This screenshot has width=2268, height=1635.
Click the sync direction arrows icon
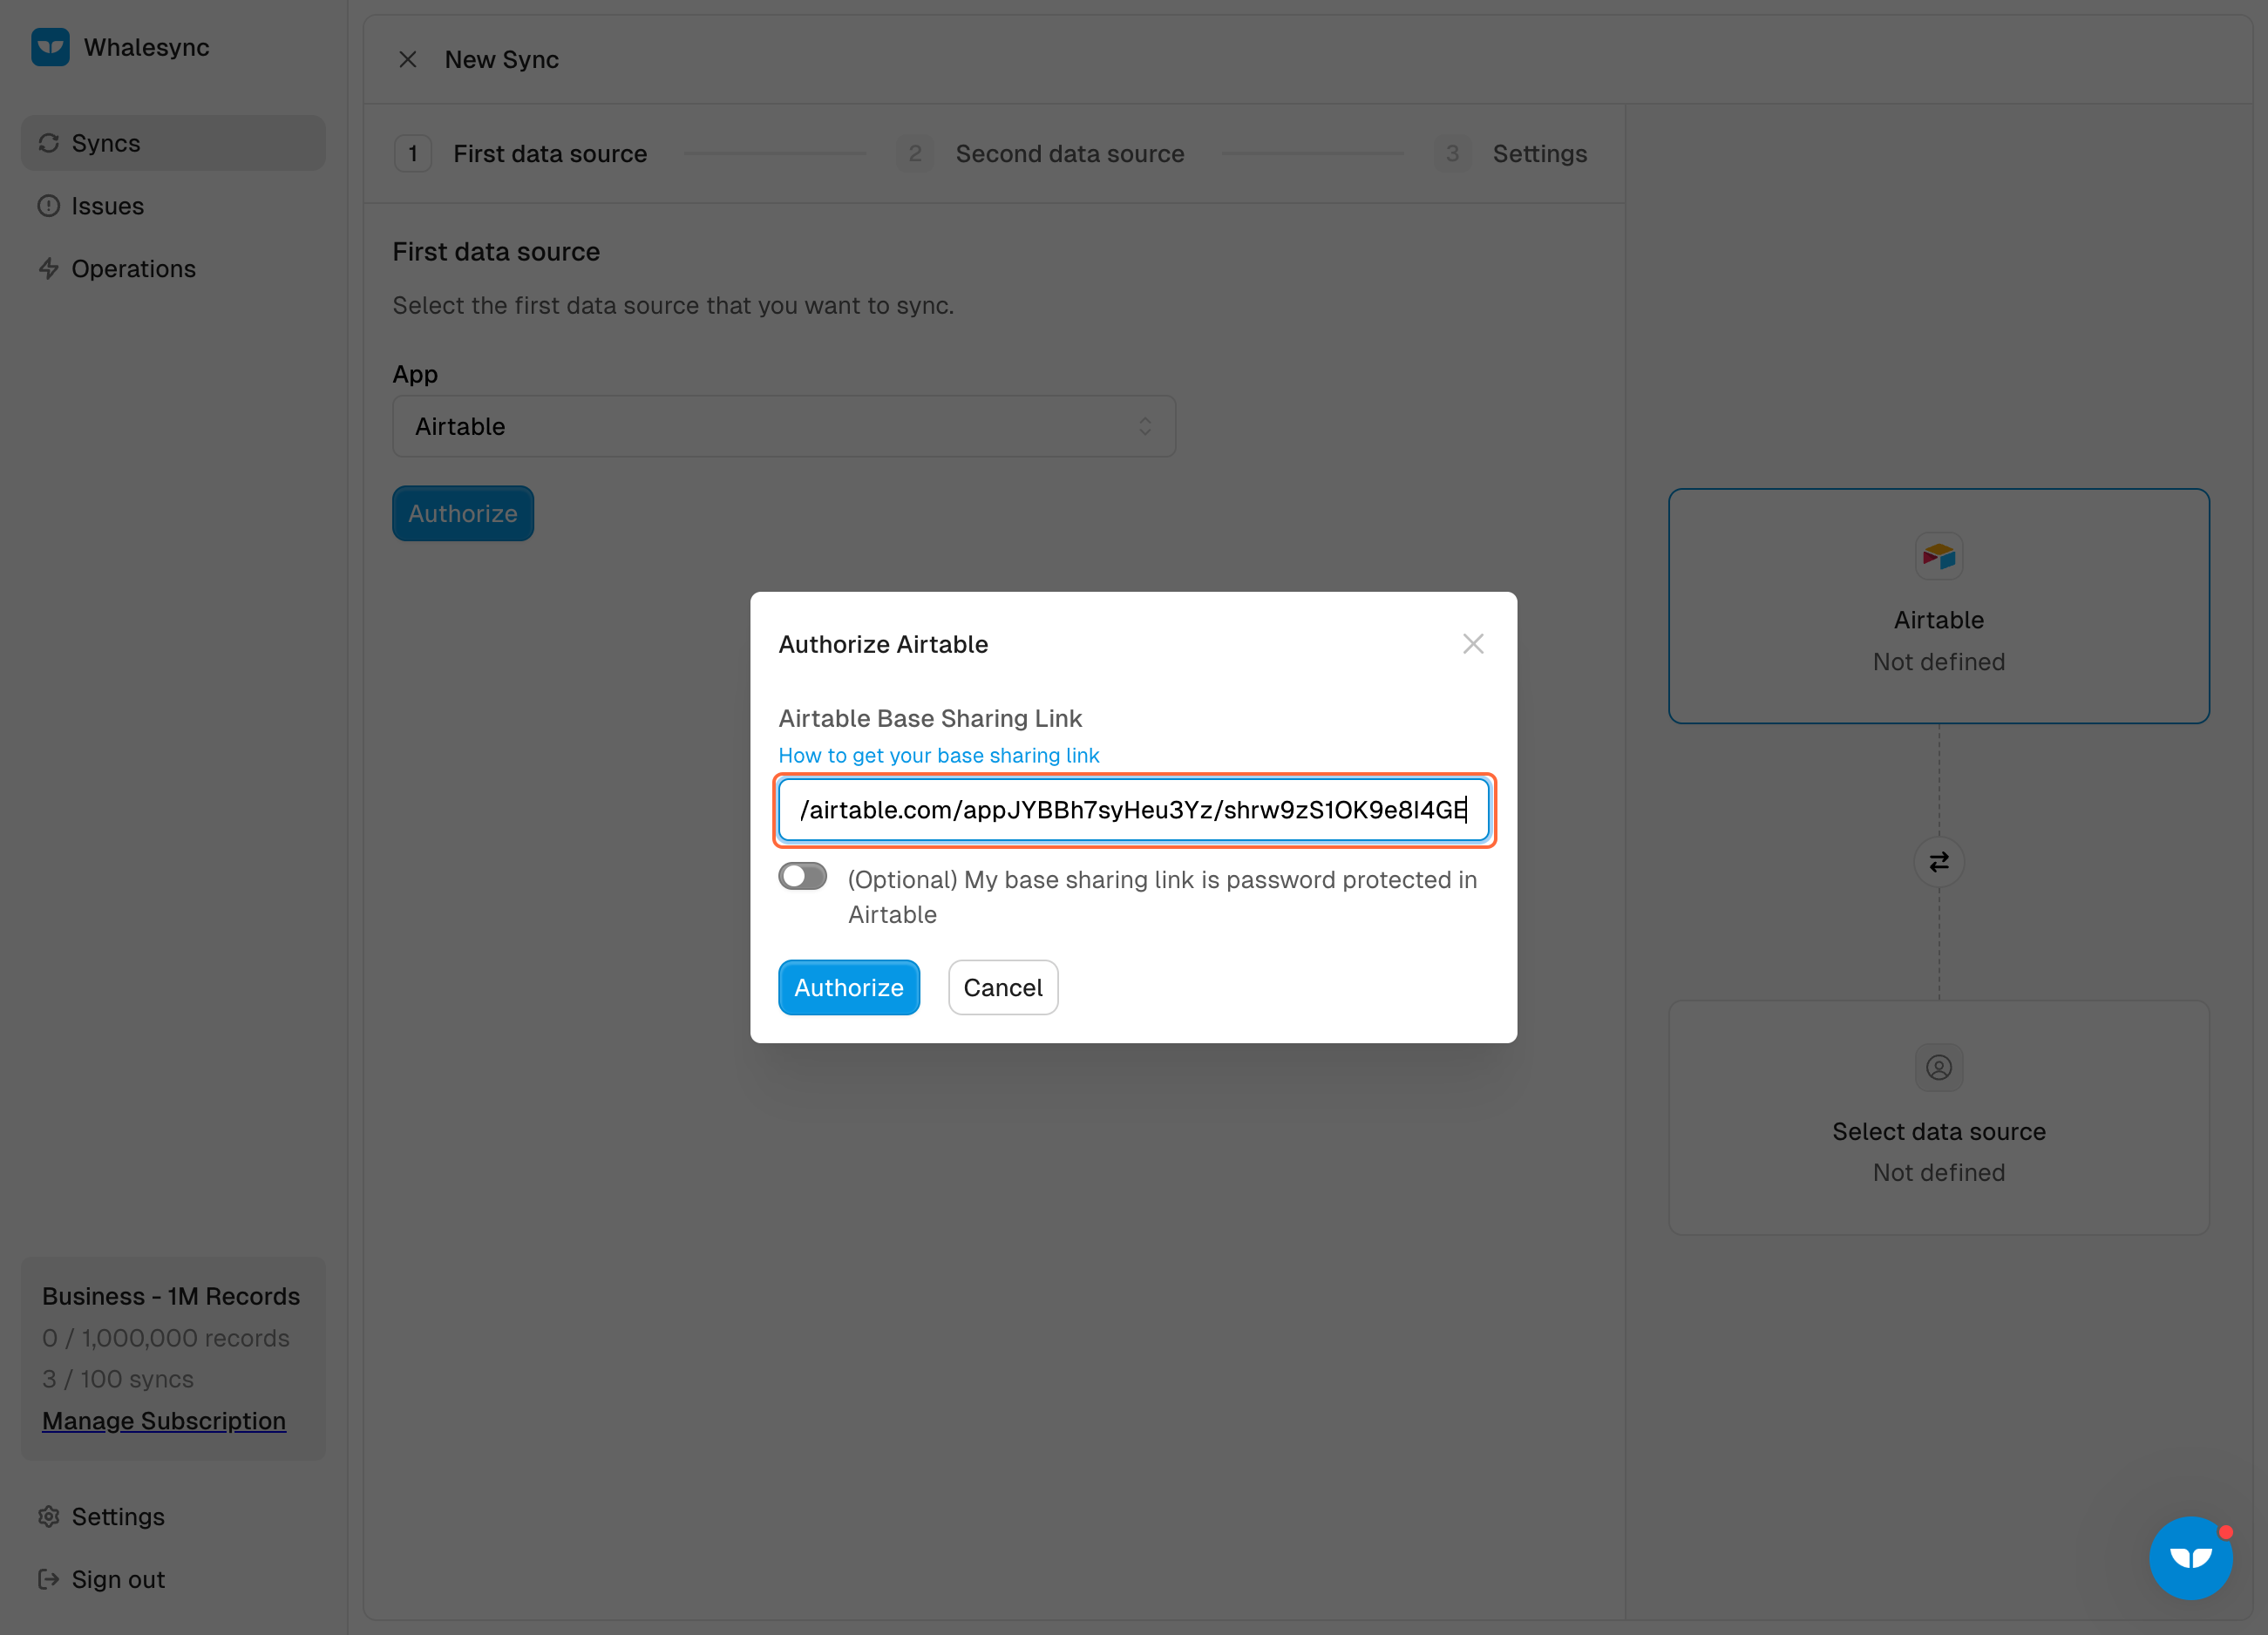point(1939,862)
